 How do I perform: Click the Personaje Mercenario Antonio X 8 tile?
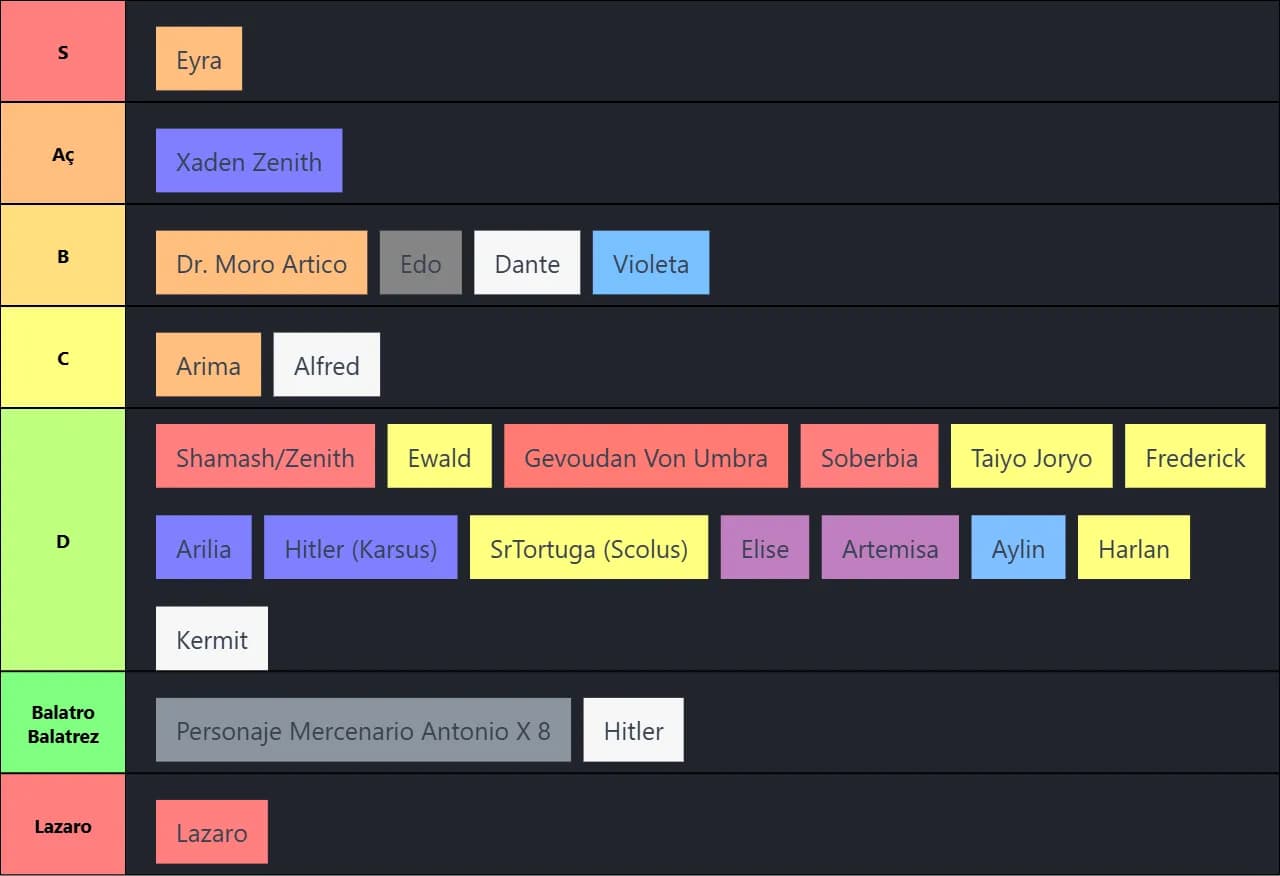[x=363, y=730]
